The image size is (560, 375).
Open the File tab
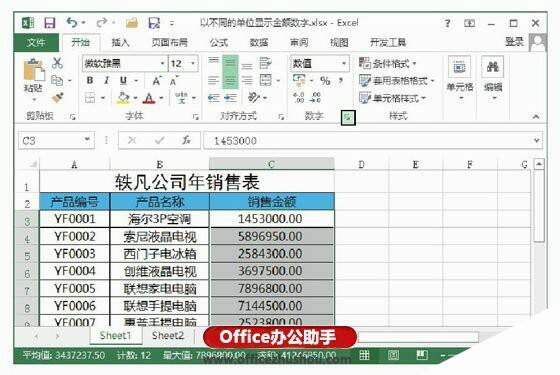point(36,42)
